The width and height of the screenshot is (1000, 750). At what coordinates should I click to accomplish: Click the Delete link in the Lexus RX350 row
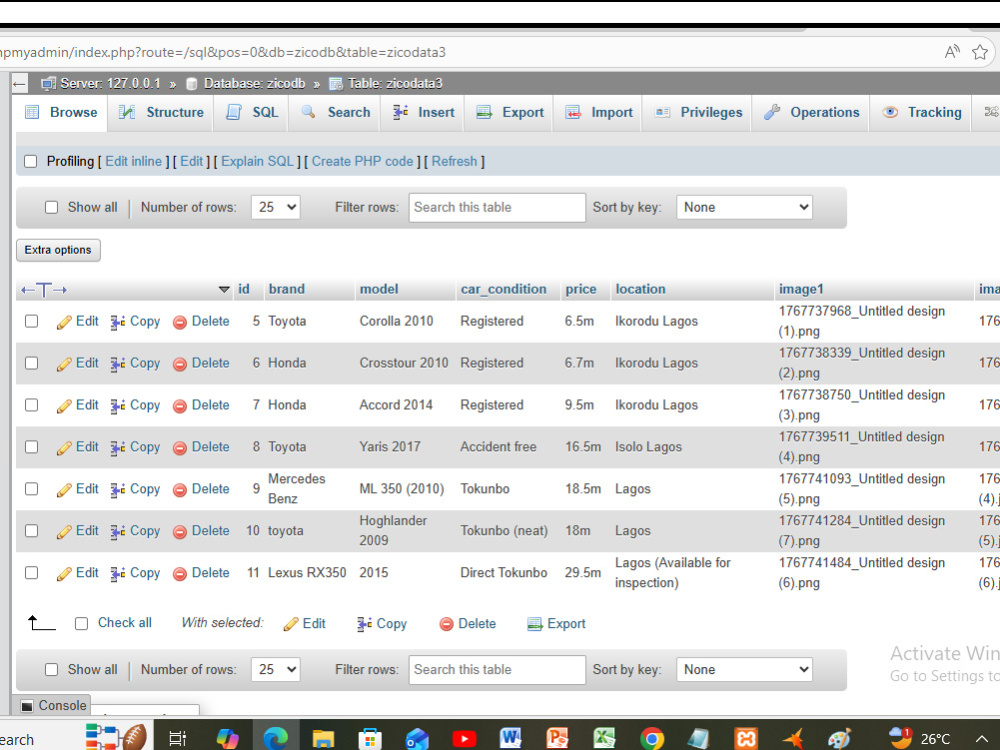click(210, 573)
